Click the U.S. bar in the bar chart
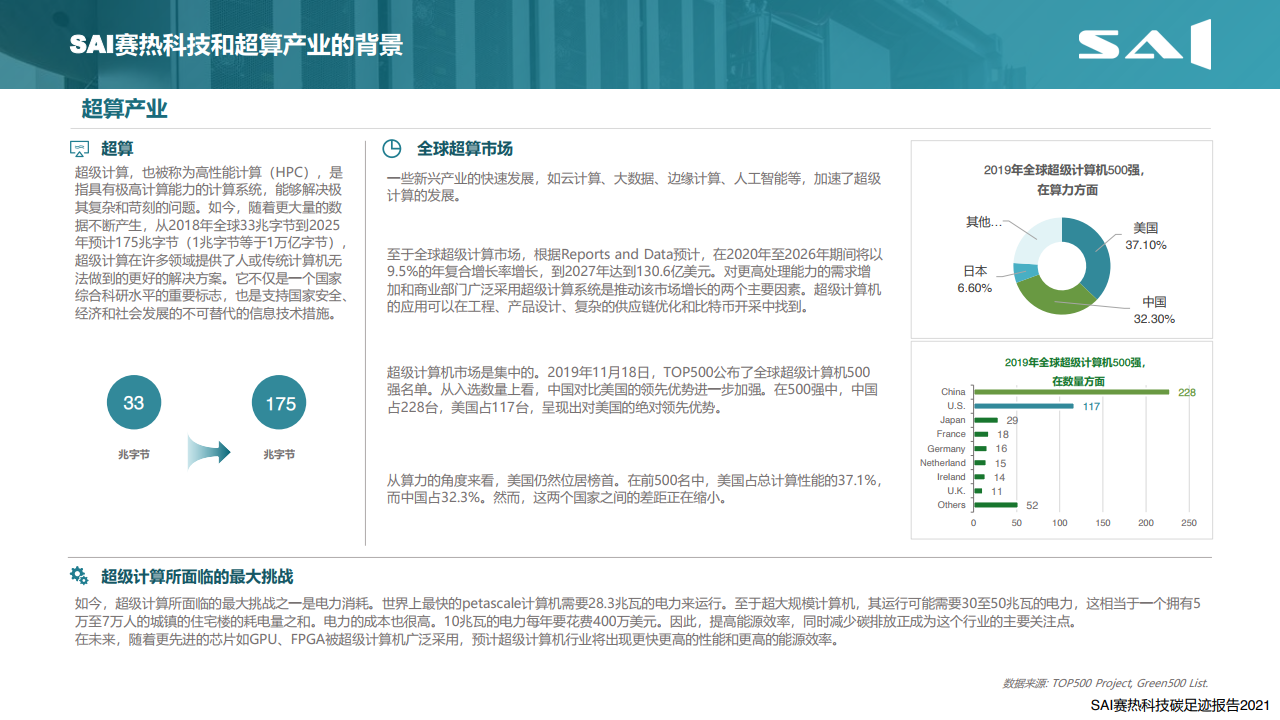This screenshot has height=720, width=1280. click(1023, 406)
